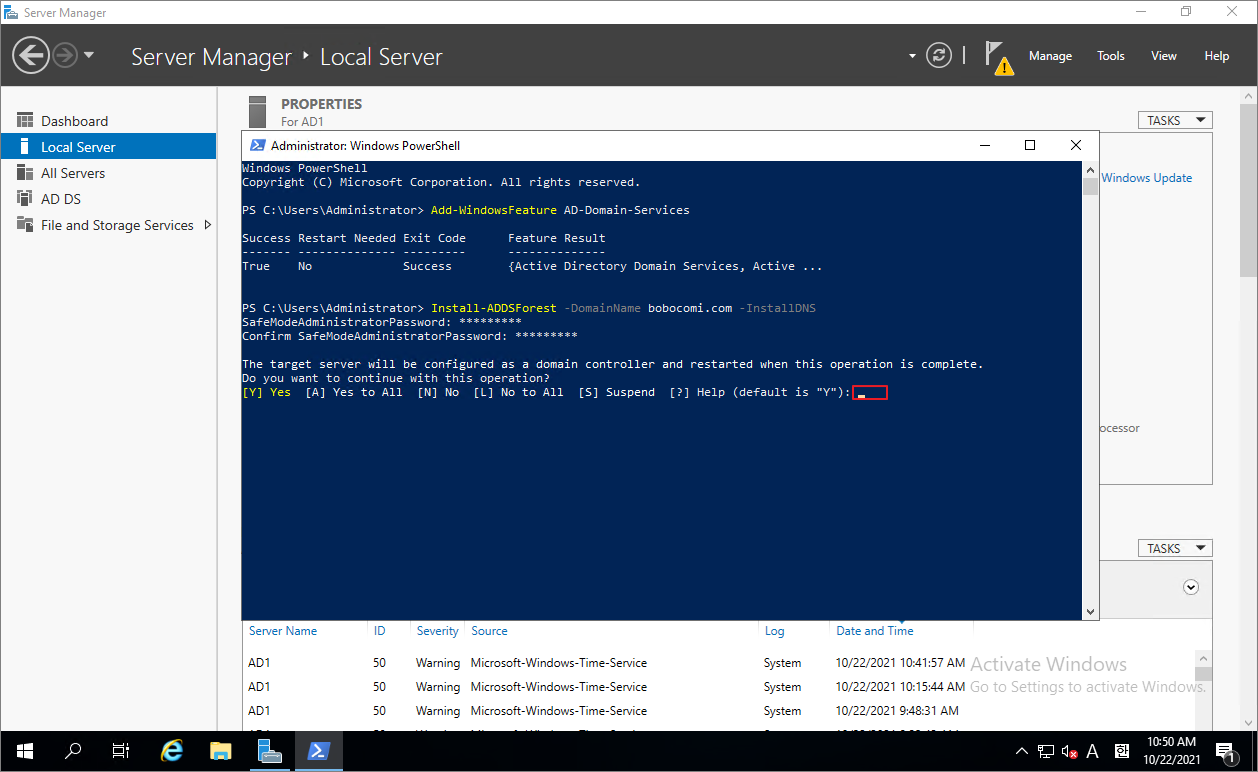The image size is (1258, 772).
Task: Select Dashboard in the sidebar
Action: click(x=108, y=121)
